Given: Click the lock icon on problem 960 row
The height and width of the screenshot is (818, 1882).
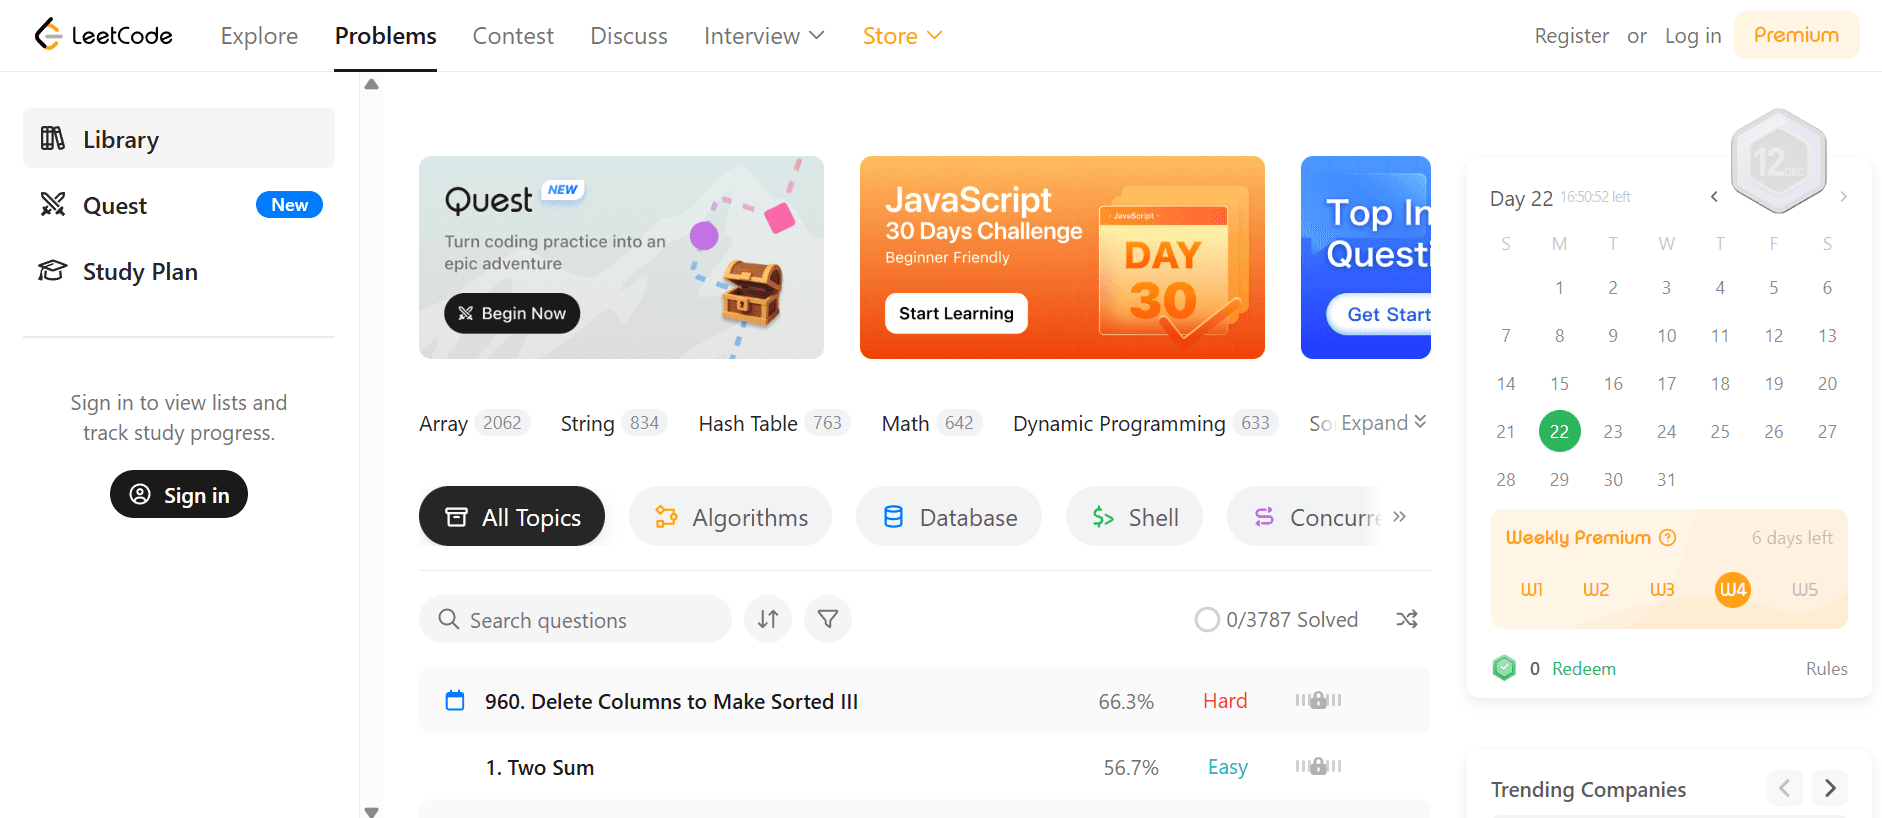Looking at the screenshot, I should click(x=1319, y=700).
